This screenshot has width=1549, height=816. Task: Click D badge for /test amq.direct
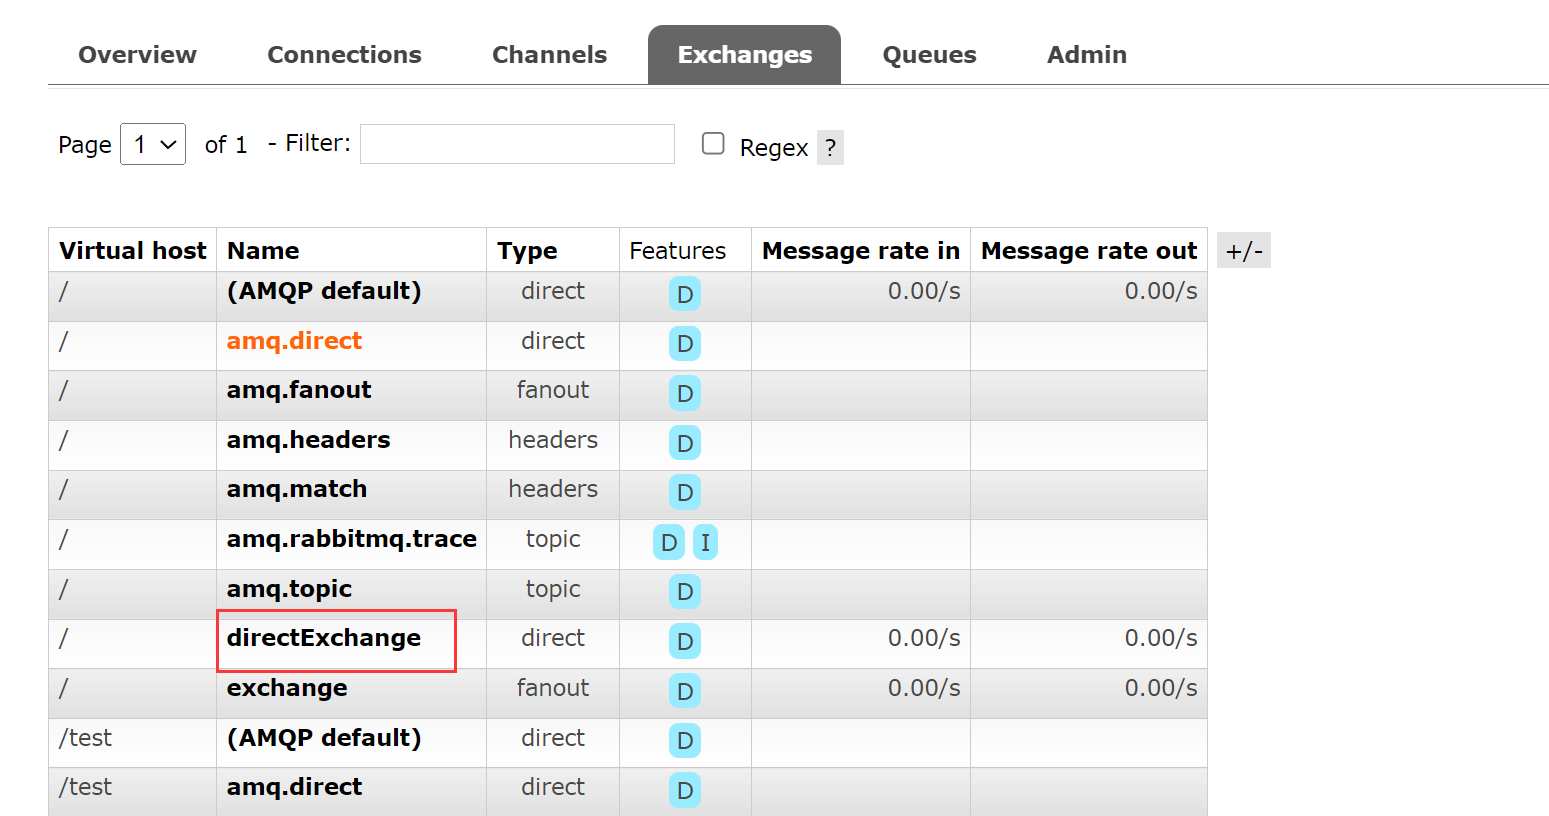coord(685,790)
